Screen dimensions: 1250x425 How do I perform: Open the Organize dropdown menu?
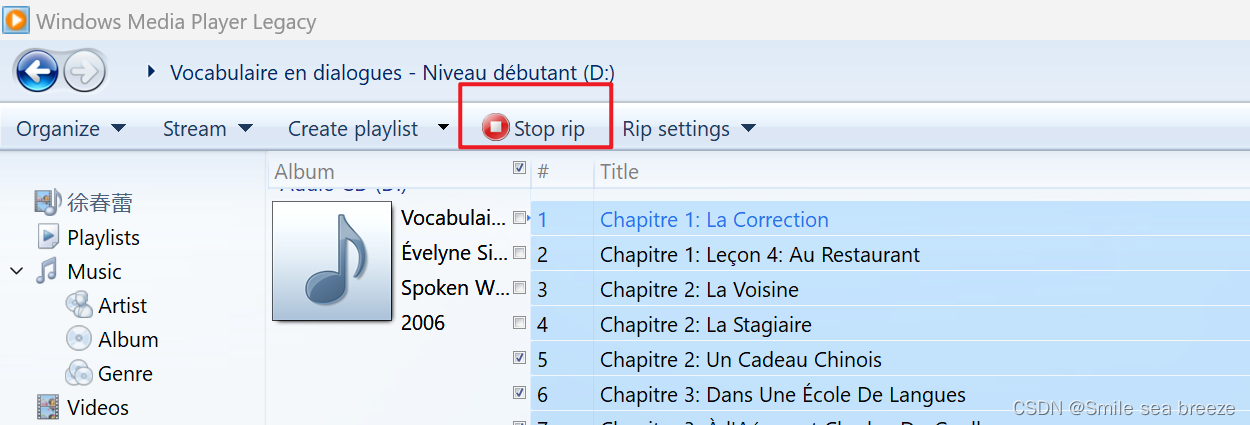(71, 129)
